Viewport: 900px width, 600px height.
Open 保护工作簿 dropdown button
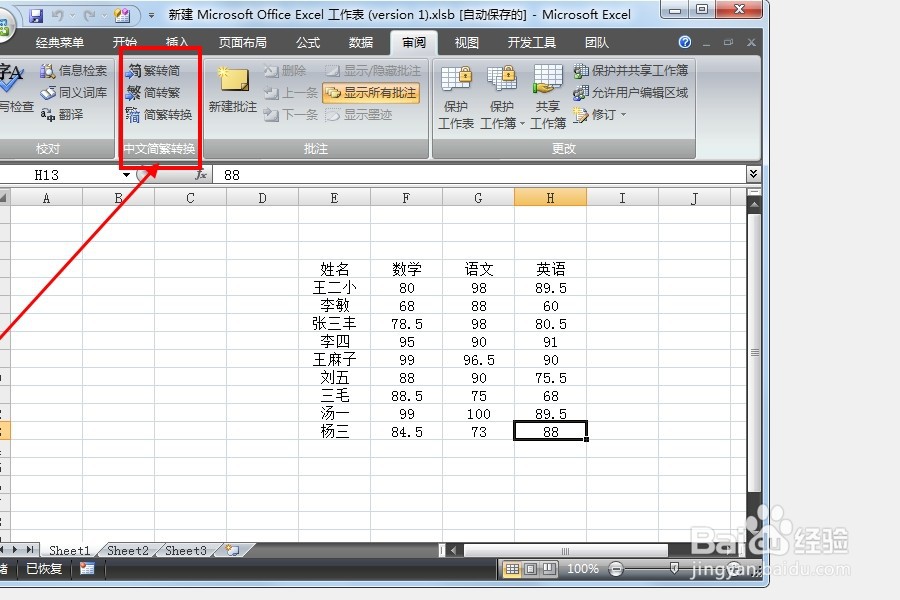click(502, 98)
